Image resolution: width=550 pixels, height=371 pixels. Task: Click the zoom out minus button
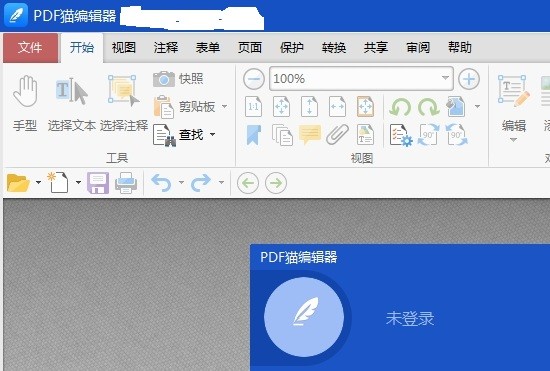click(254, 79)
